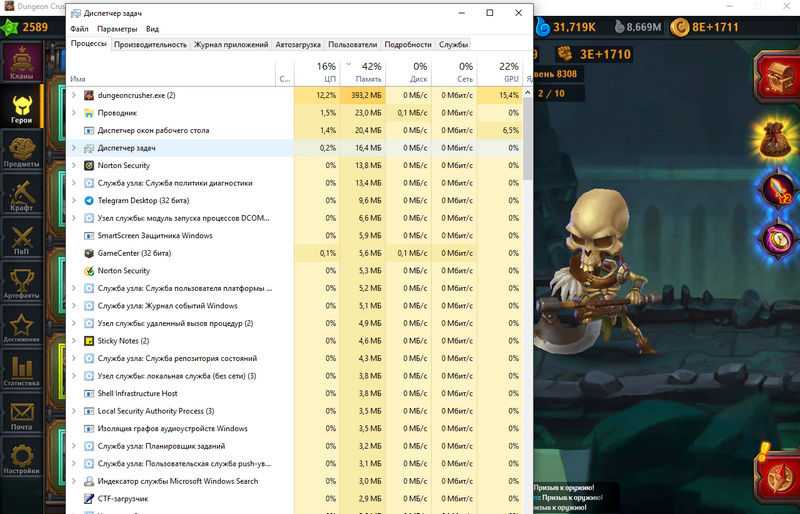Activate the purple clock boost icon

tap(777, 239)
